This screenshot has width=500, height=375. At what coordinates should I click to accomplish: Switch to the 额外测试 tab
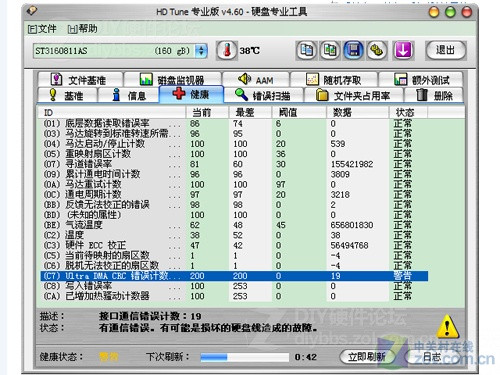(421, 80)
